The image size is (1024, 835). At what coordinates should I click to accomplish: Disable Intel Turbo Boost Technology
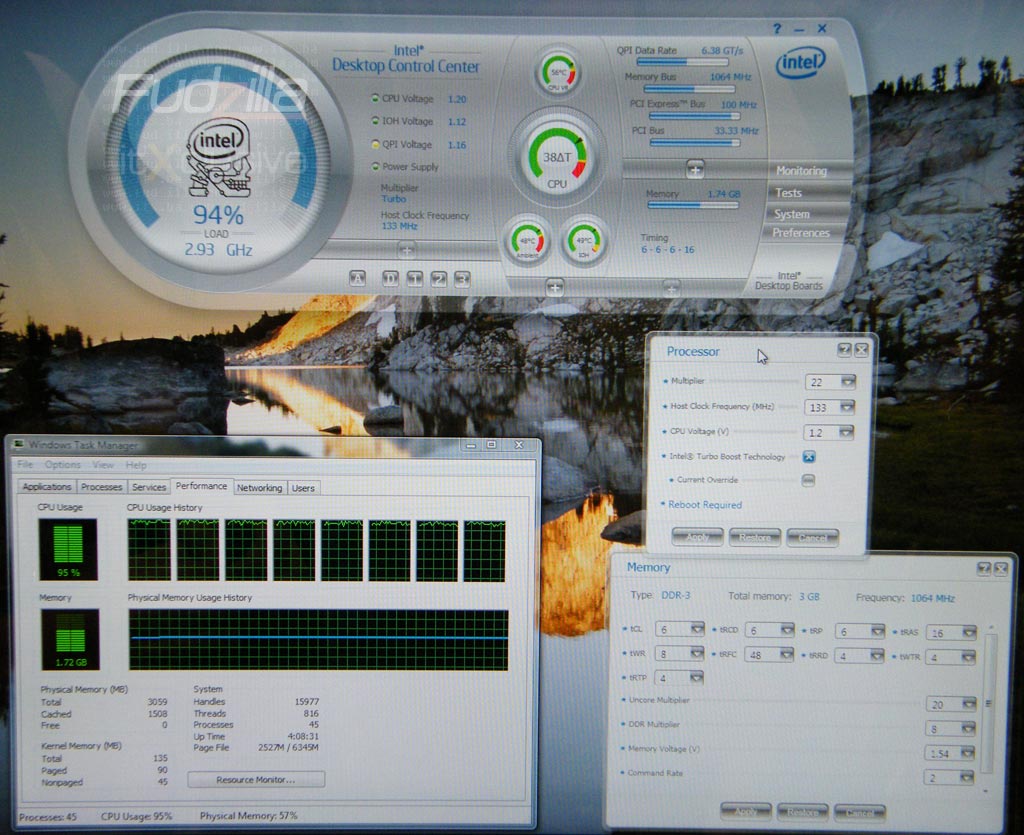(808, 455)
